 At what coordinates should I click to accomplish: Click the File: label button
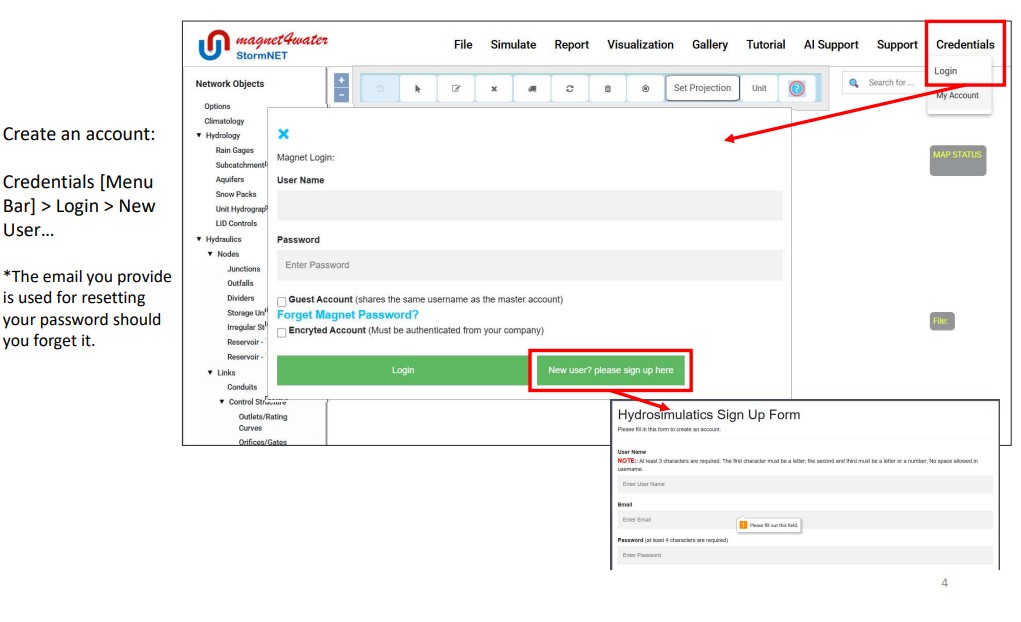click(x=942, y=321)
